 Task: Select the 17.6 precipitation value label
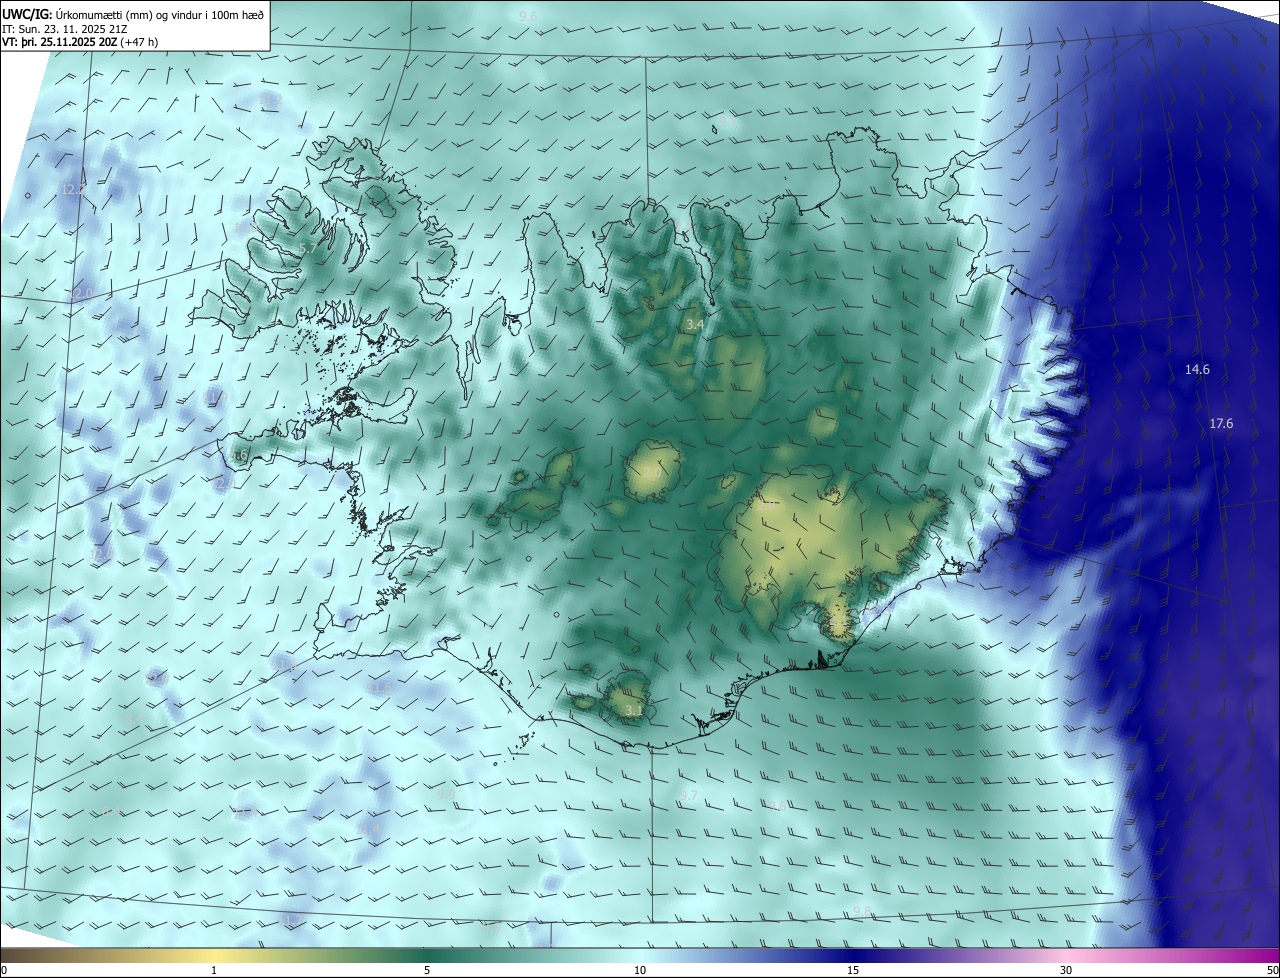click(x=1221, y=424)
